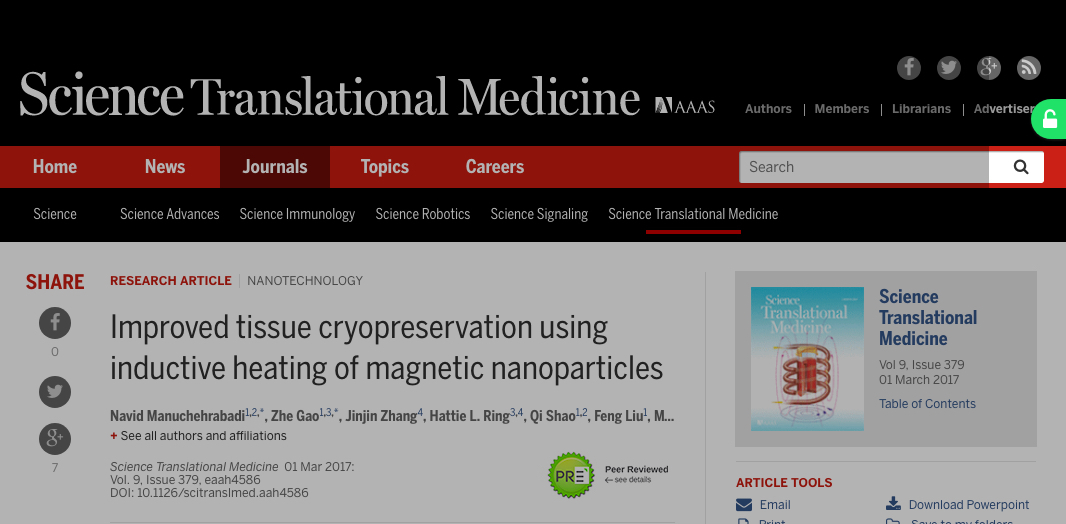Click the see details peer review link
1066x524 pixels.
tap(628, 480)
